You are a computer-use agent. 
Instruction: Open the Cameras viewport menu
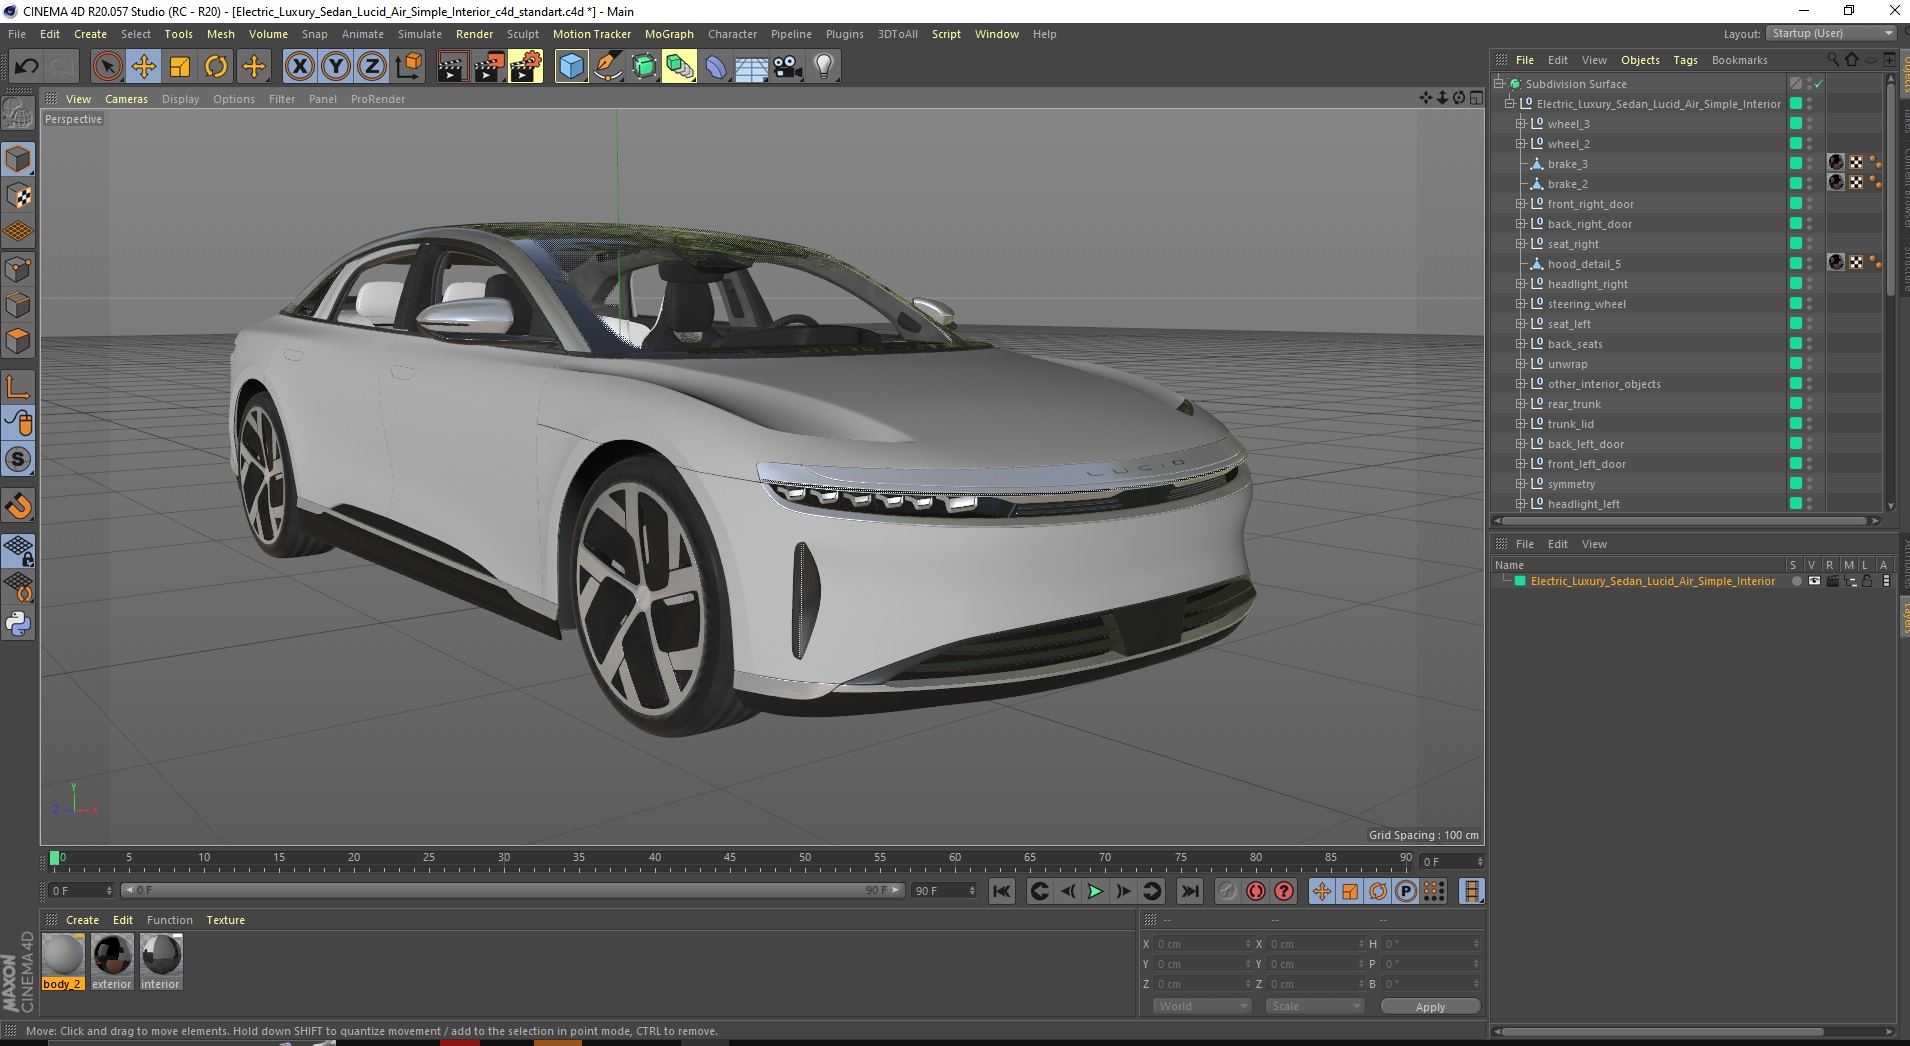point(126,99)
